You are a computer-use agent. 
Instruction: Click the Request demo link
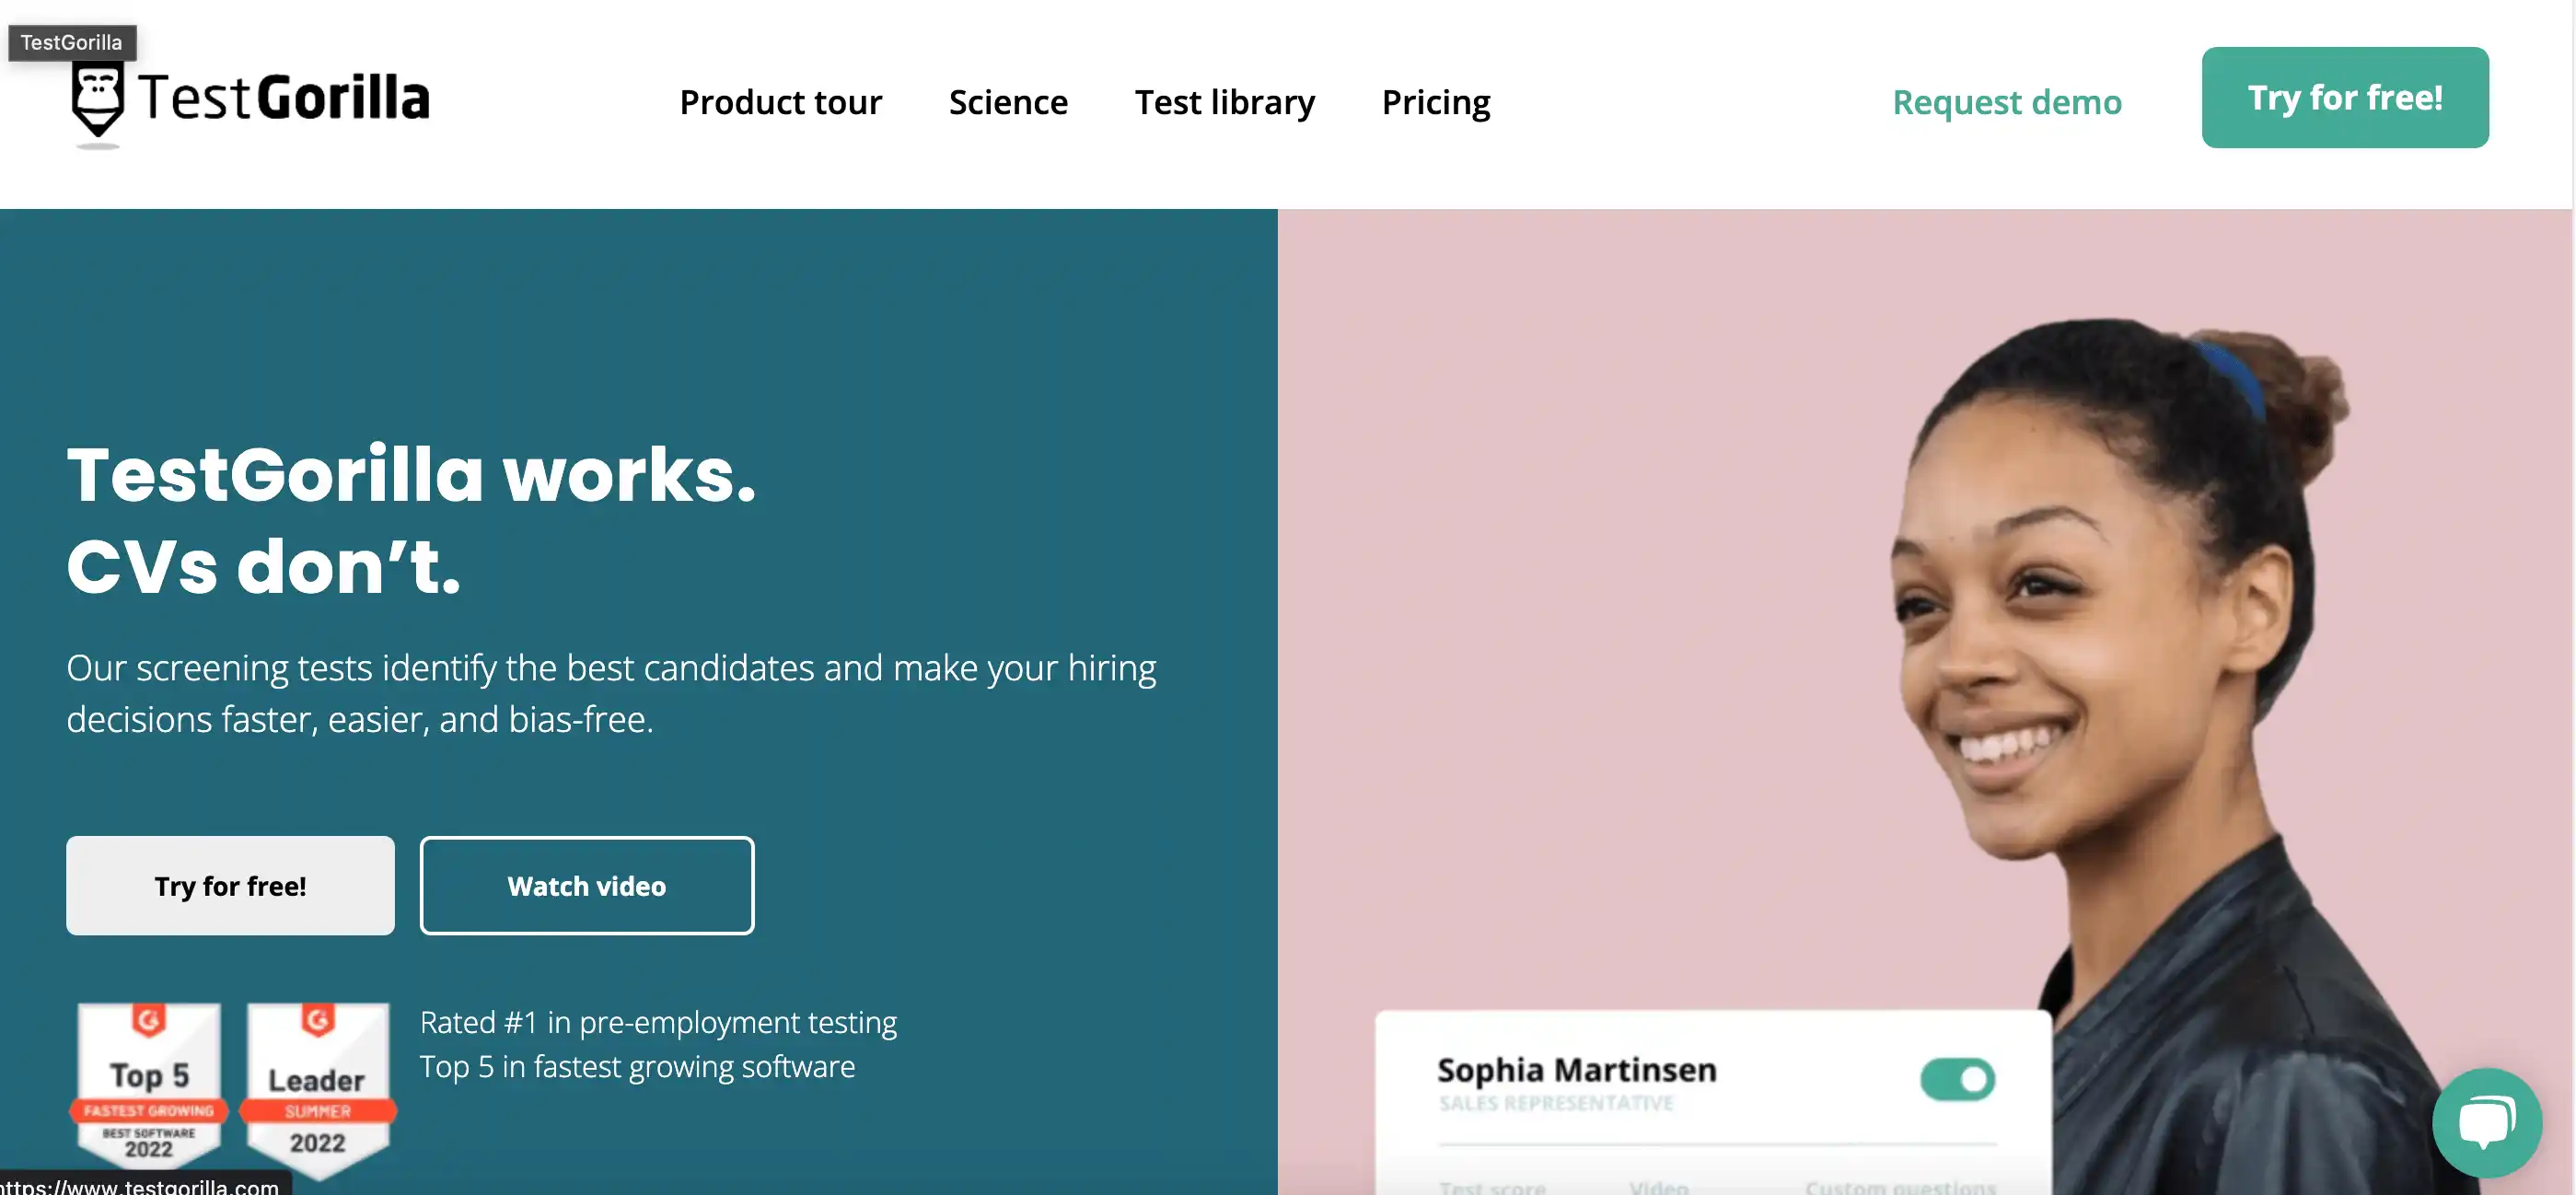(x=2006, y=102)
